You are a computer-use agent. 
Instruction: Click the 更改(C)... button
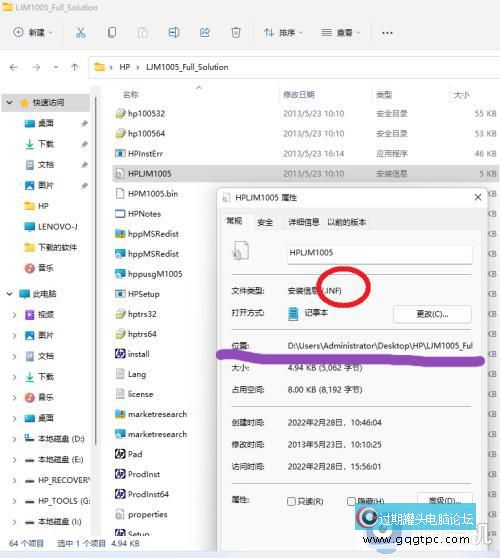coord(432,314)
